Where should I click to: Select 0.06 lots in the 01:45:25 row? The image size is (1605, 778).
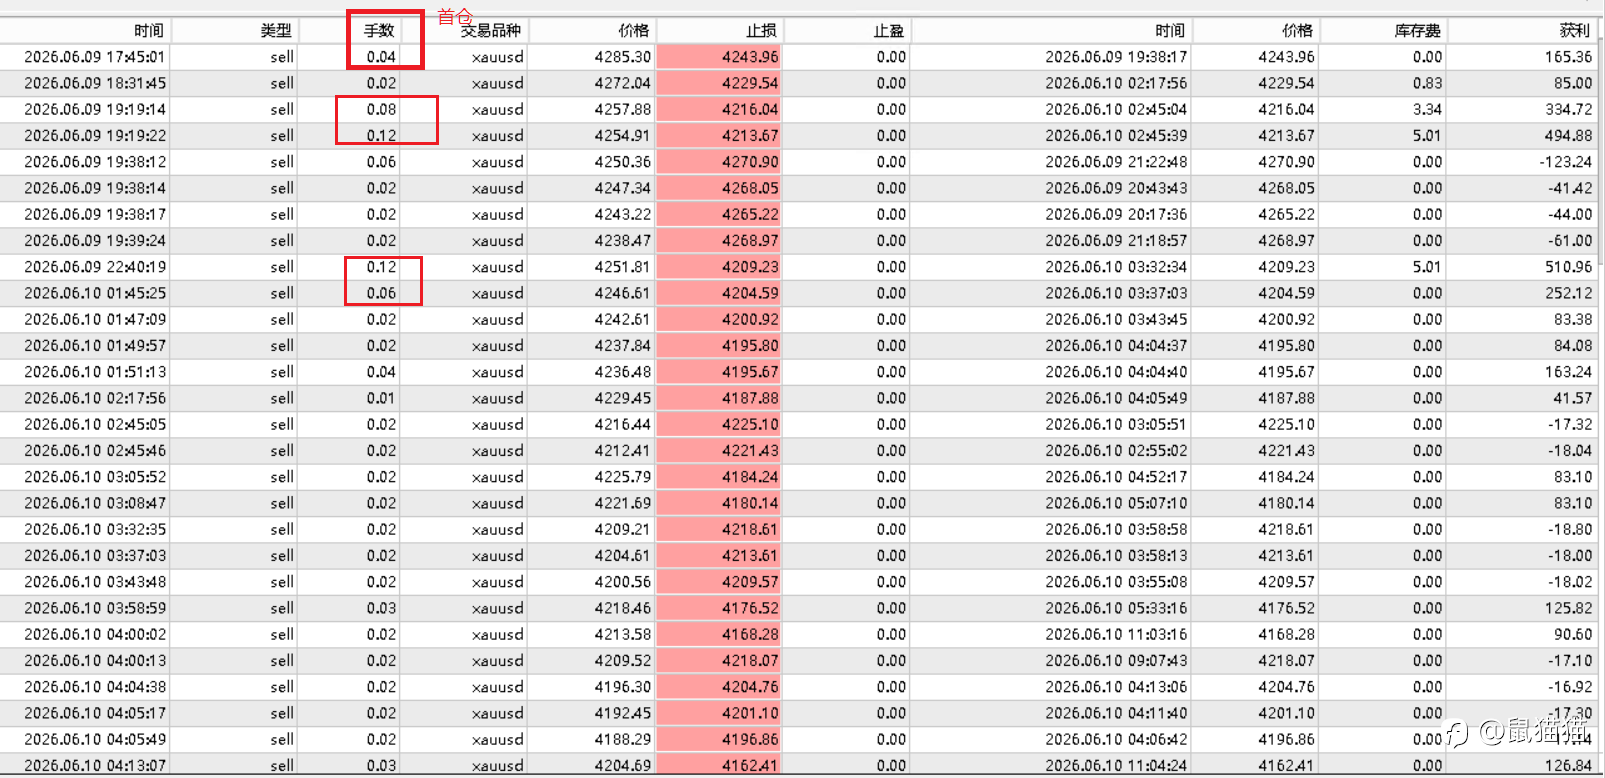[x=381, y=293]
